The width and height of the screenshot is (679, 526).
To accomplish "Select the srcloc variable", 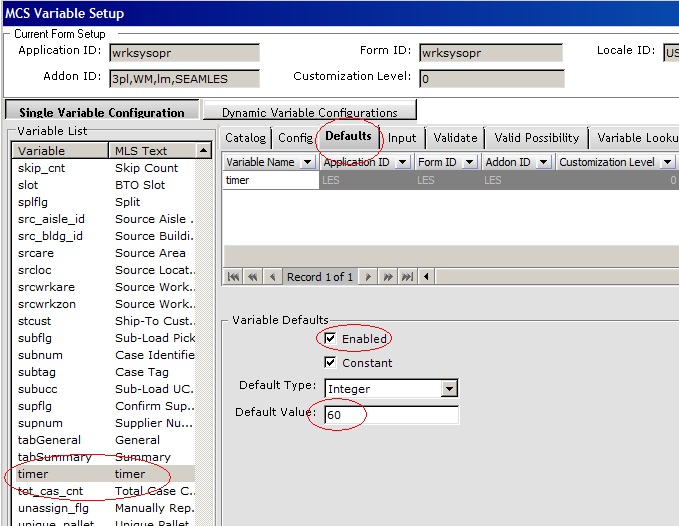I will [x=104, y=270].
